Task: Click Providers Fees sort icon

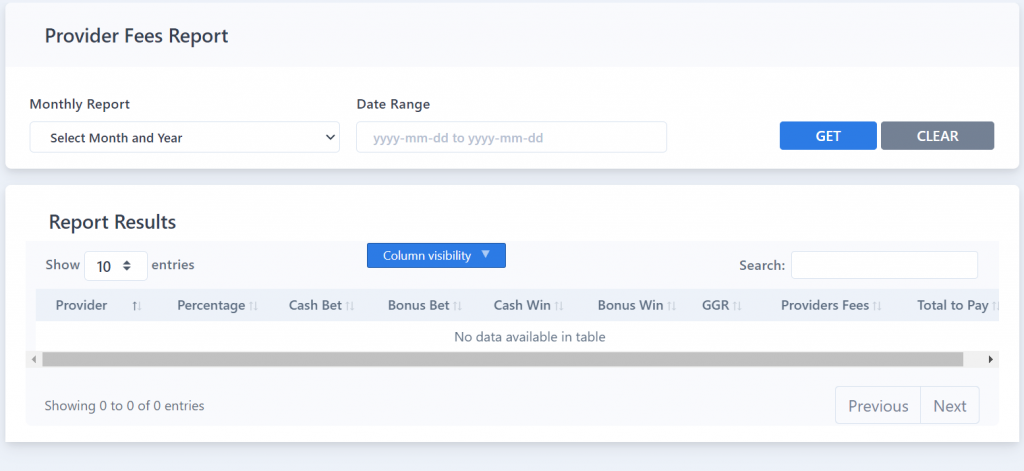Action: 877,306
